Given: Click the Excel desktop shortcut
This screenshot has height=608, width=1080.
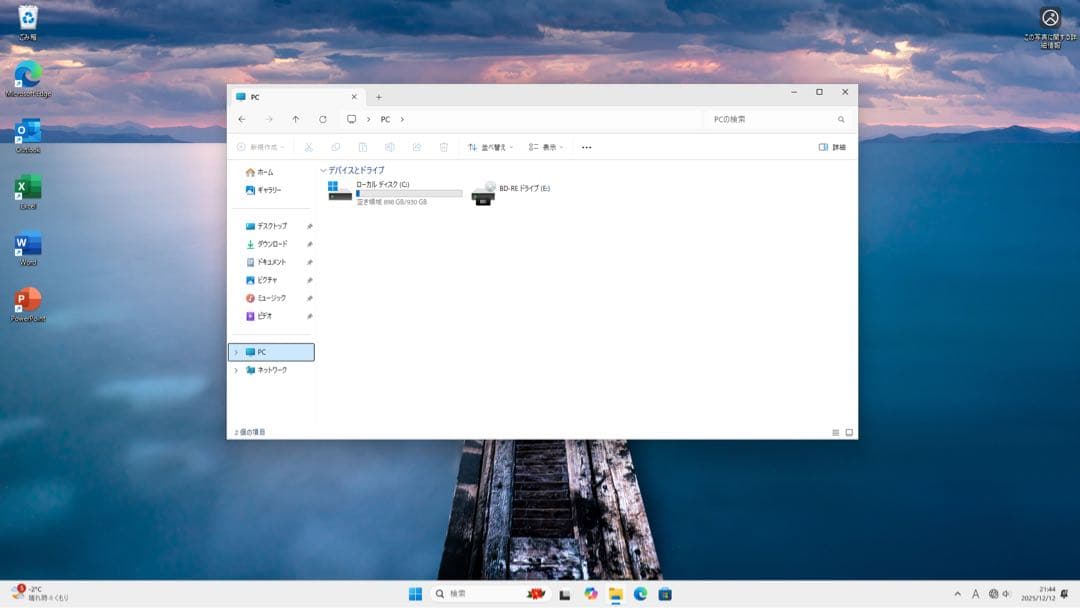Looking at the screenshot, I should [28, 189].
